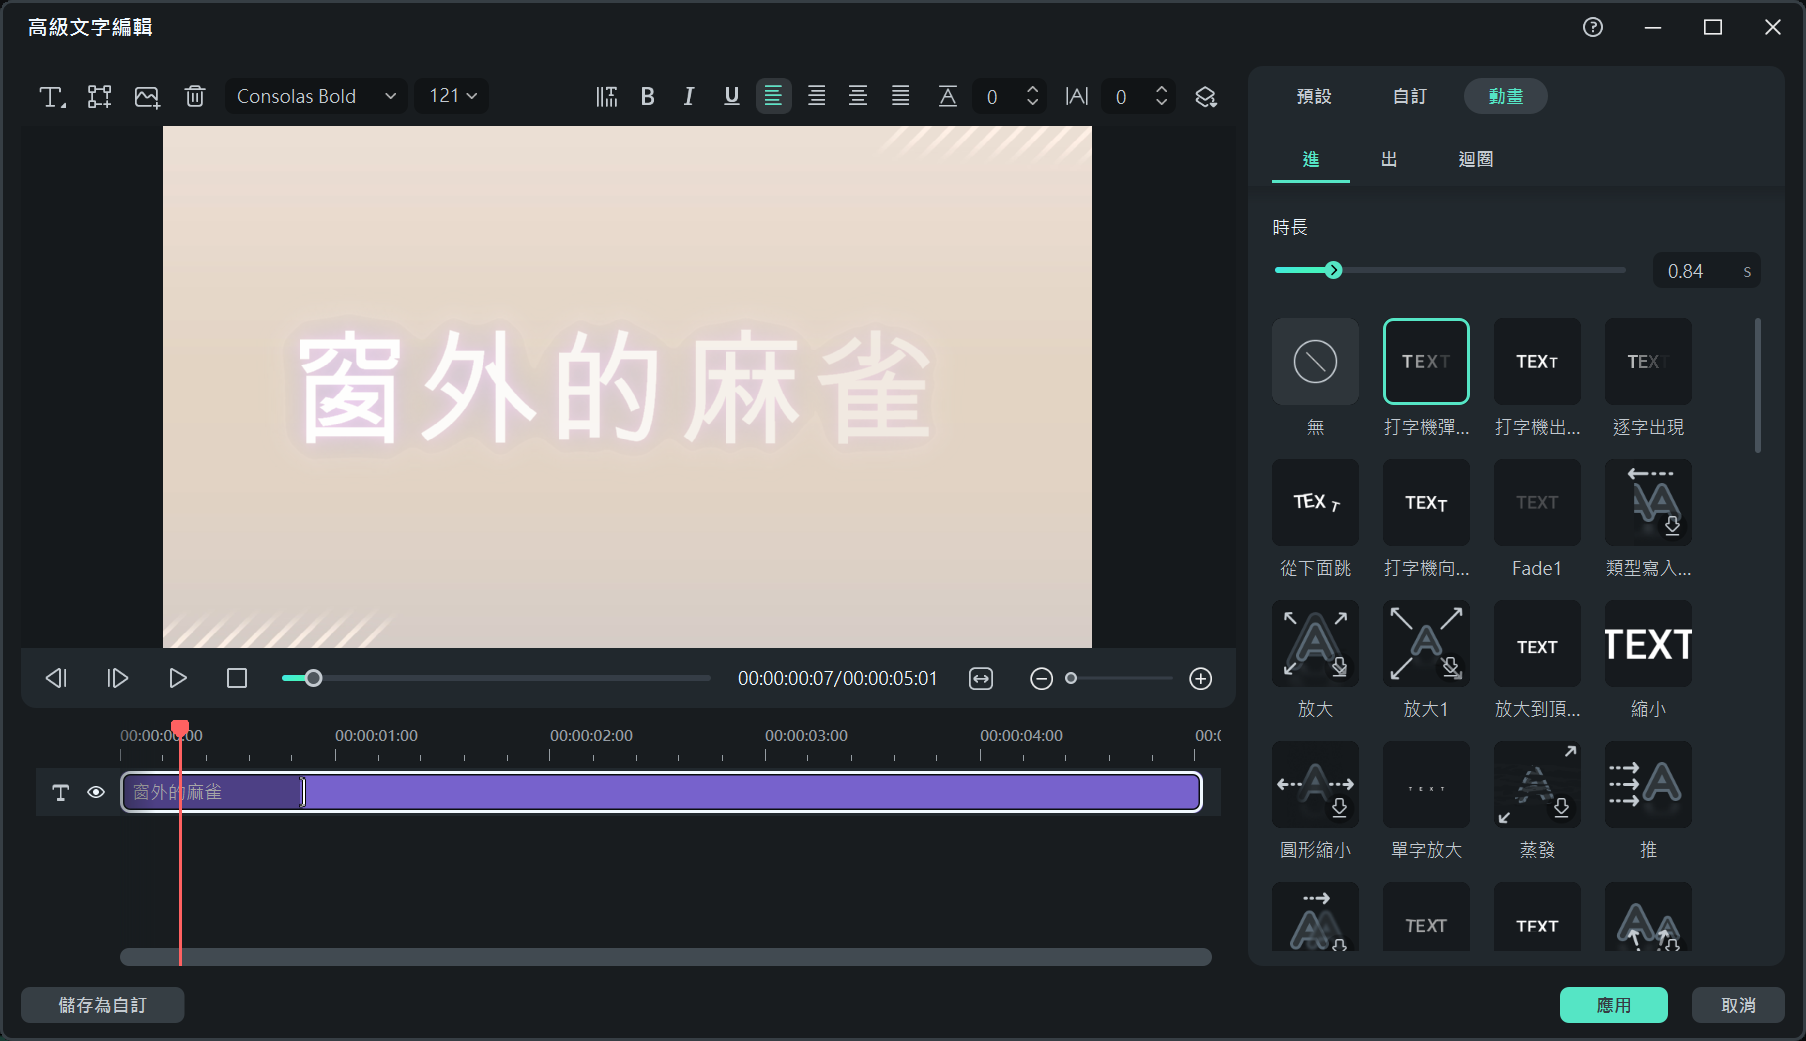
Task: Click the add shape icon in toolbar
Action: (99, 96)
